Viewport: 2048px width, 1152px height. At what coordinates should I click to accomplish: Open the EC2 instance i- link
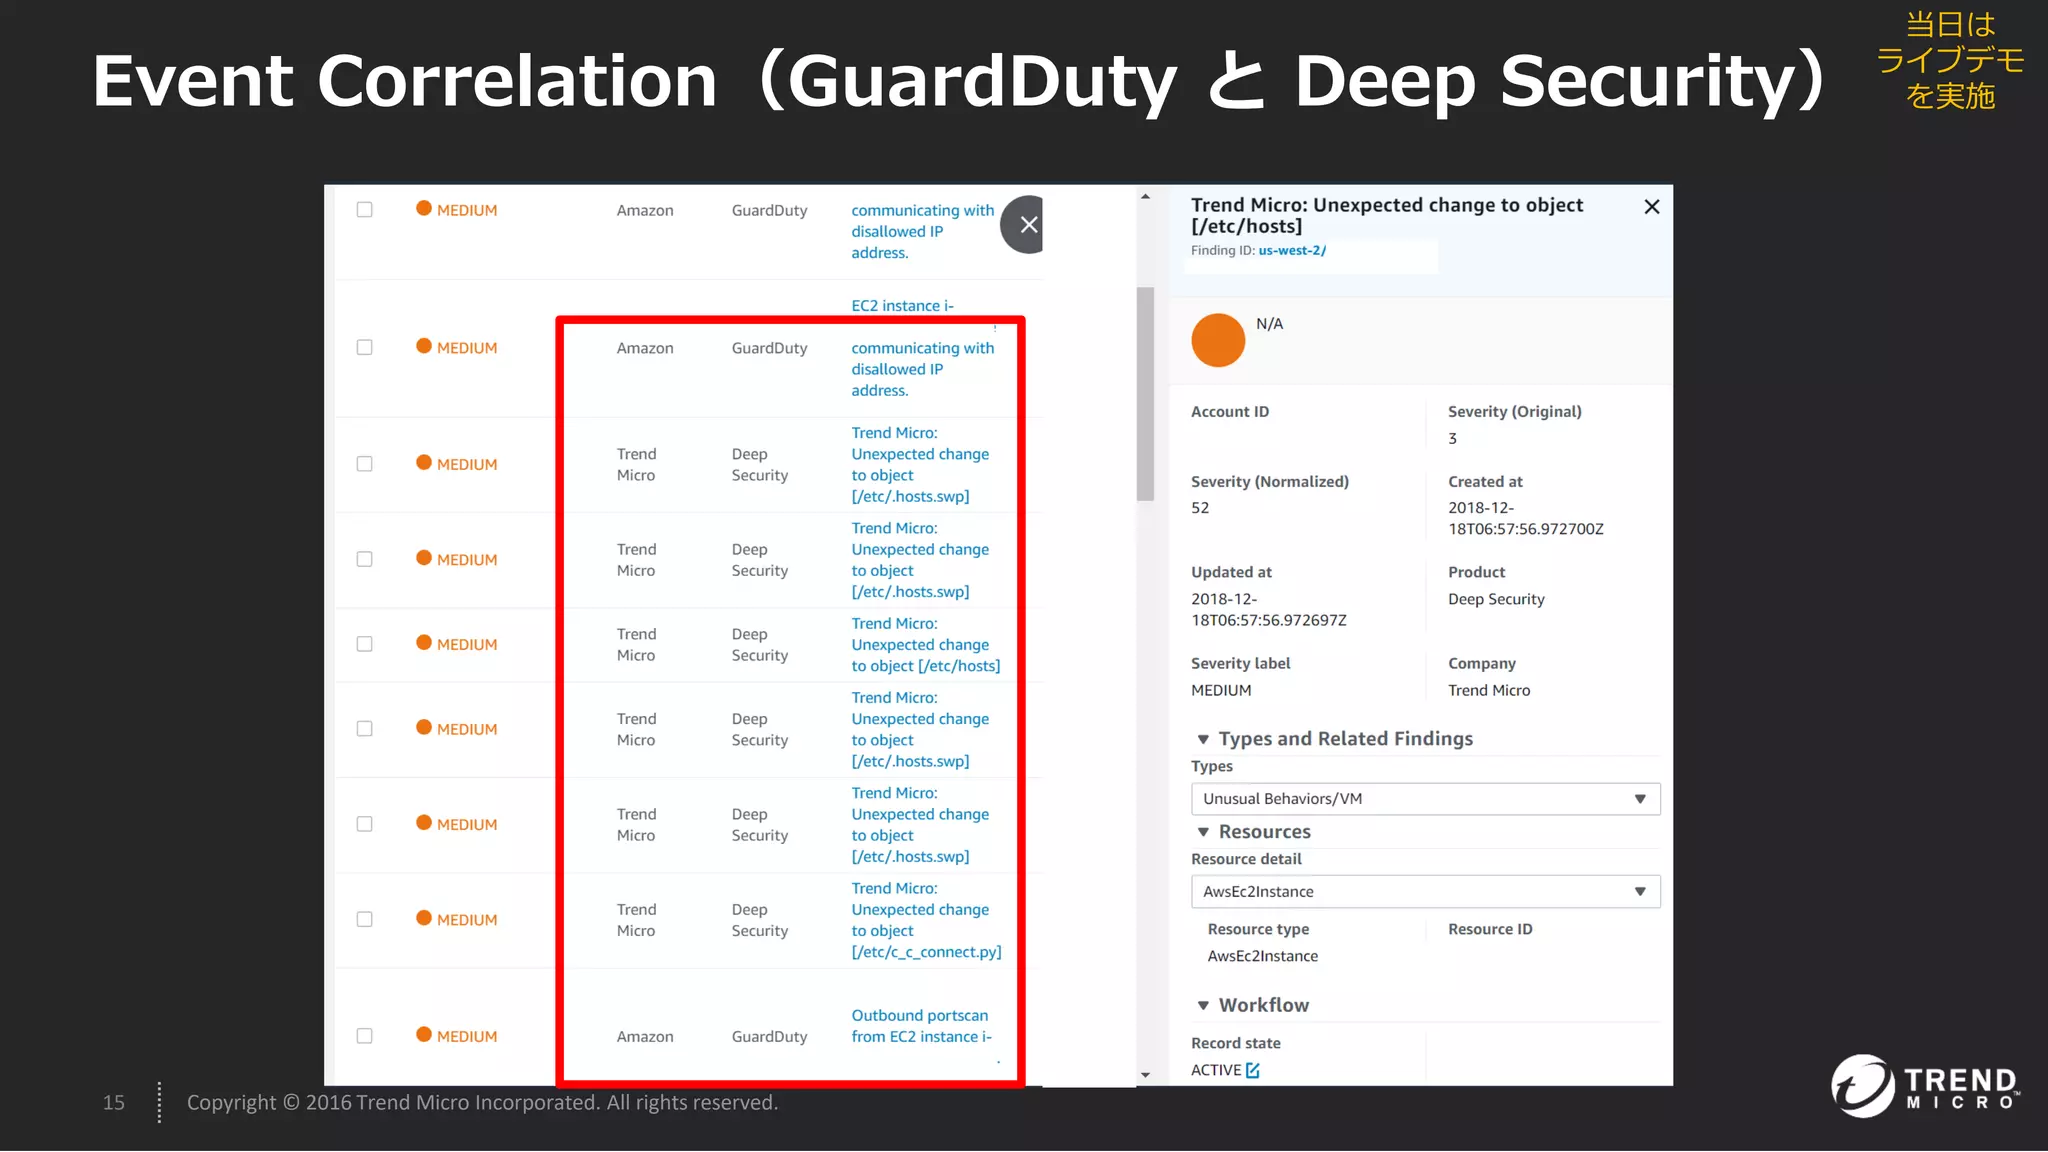pyautogui.click(x=902, y=306)
